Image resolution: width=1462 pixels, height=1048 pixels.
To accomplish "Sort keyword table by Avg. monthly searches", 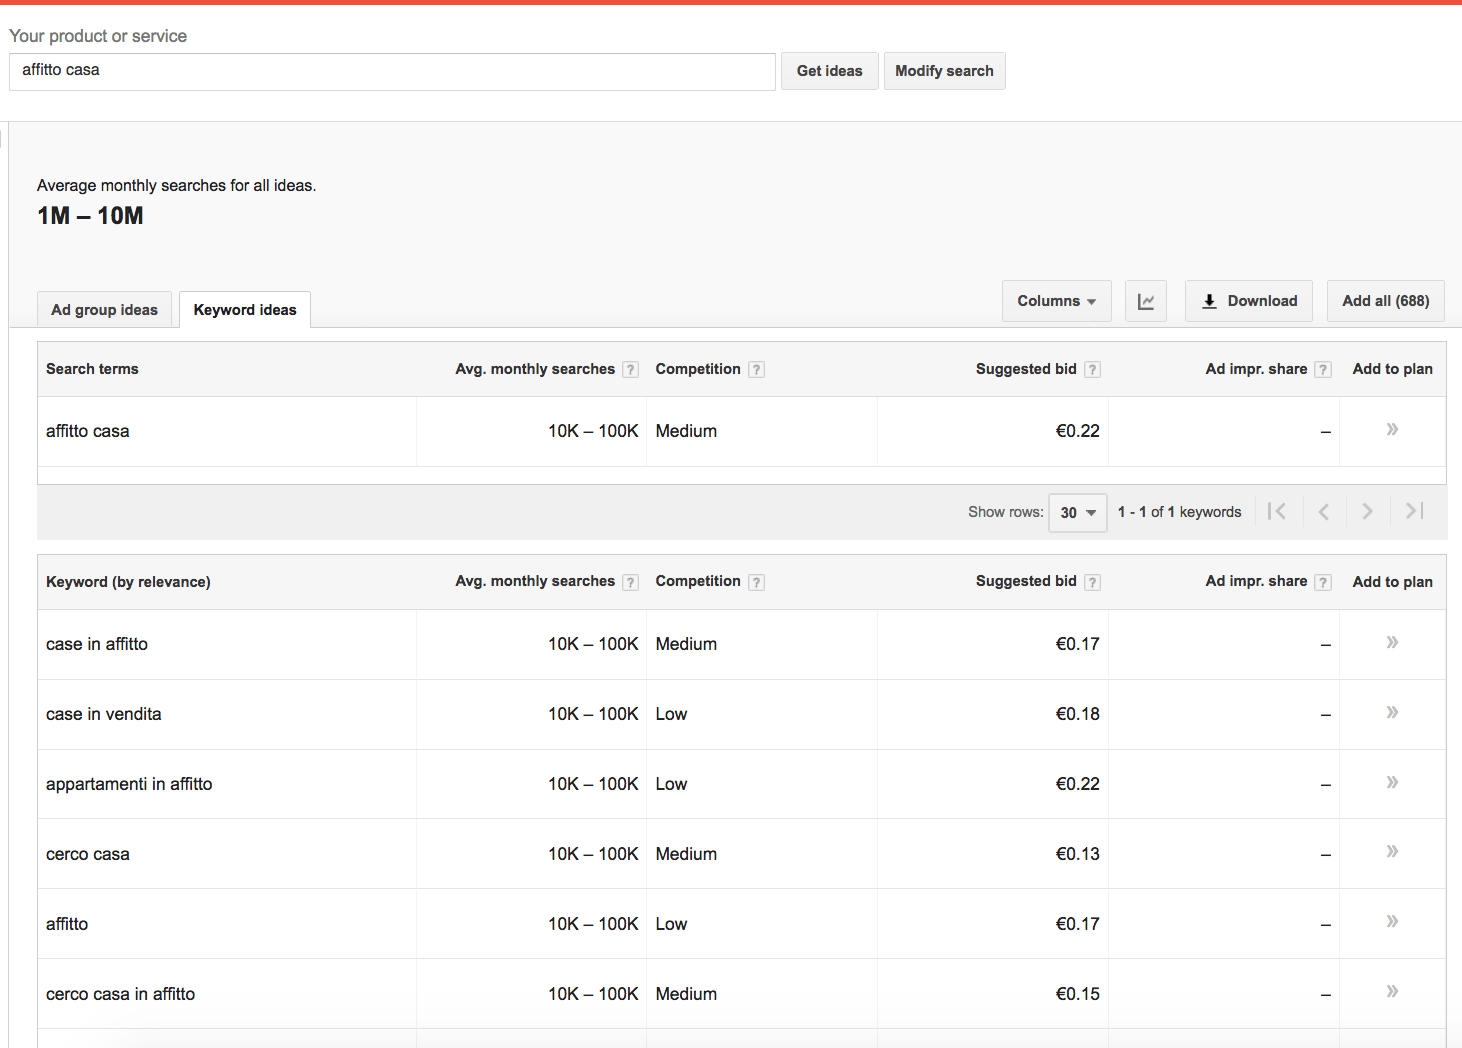I will click(x=535, y=581).
